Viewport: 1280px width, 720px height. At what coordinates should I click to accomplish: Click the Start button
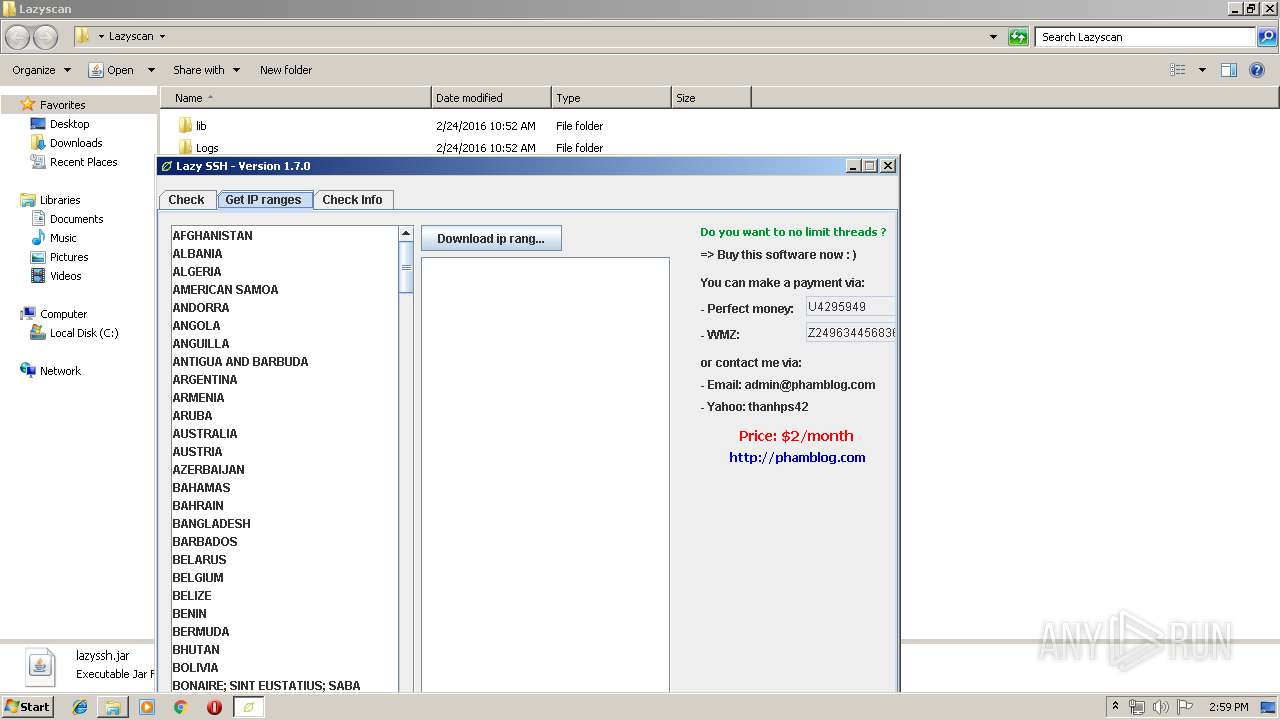[27, 707]
